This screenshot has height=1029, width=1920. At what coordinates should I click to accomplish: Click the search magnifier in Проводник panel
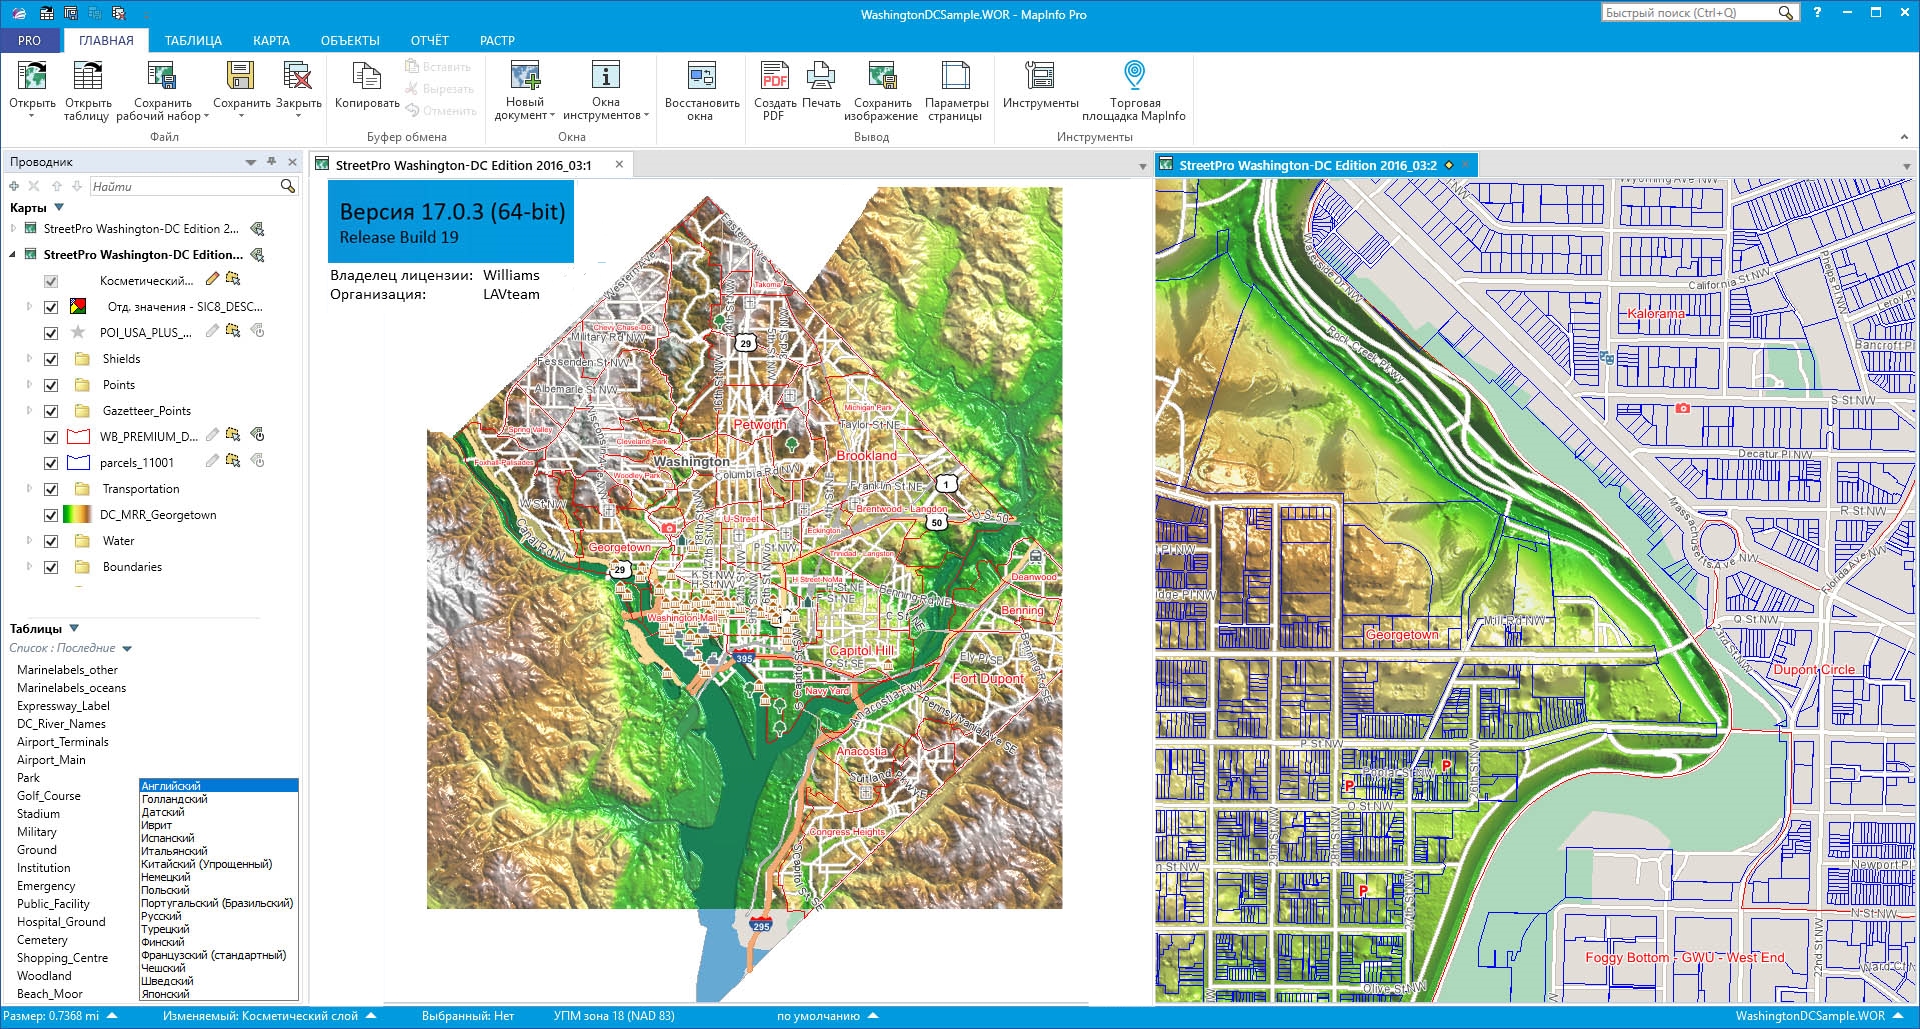pyautogui.click(x=288, y=186)
